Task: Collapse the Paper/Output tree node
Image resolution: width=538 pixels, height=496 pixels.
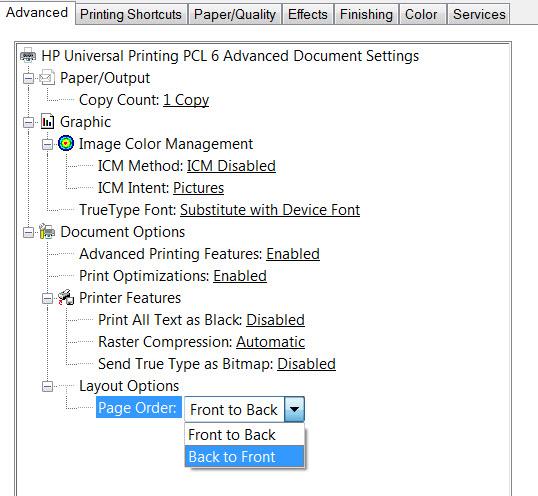Action: point(28,79)
